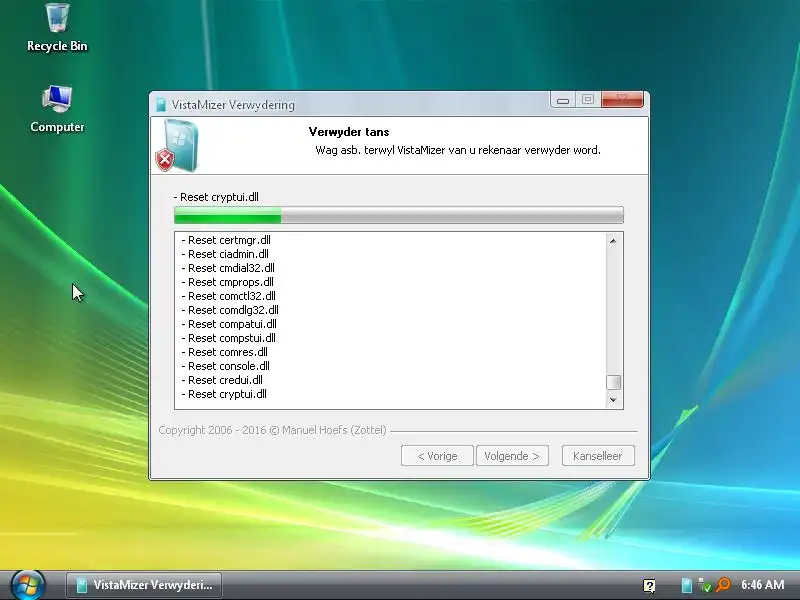
Task: Open the Recycle Bin desktop icon
Action: click(57, 27)
